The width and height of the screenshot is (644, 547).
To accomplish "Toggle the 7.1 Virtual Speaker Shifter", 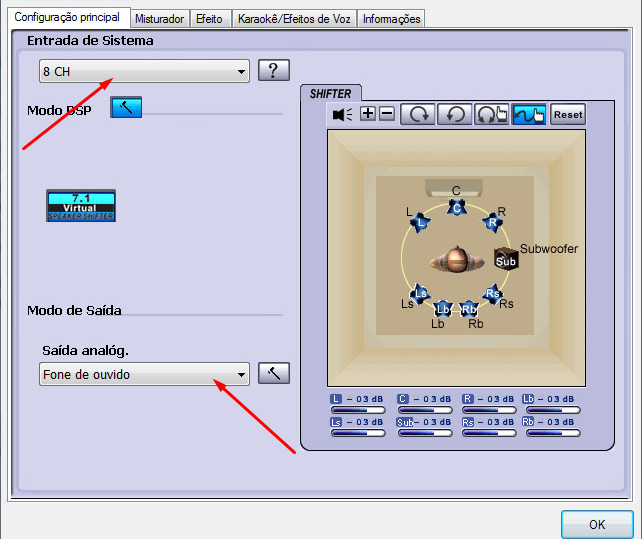I will click(x=81, y=205).
